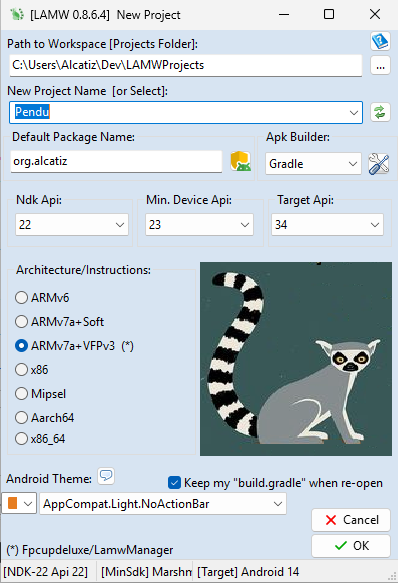Click the Default Package Name field
This screenshot has width=398, height=583.
point(116,161)
